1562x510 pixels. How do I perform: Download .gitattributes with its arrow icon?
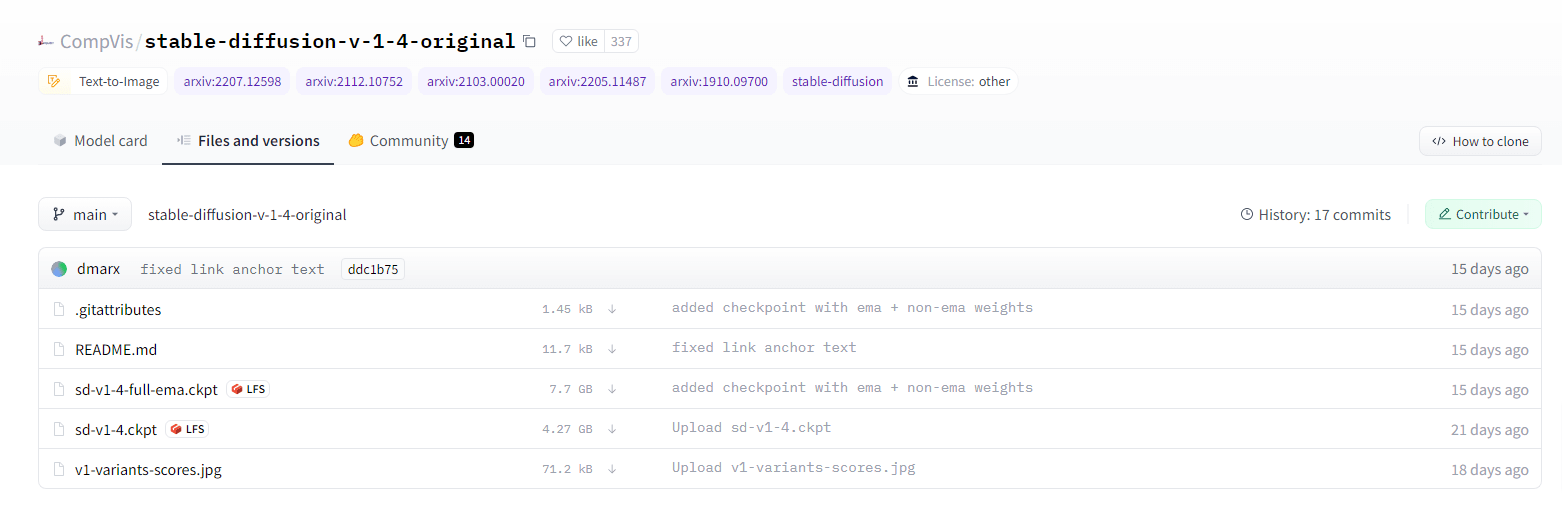612,309
